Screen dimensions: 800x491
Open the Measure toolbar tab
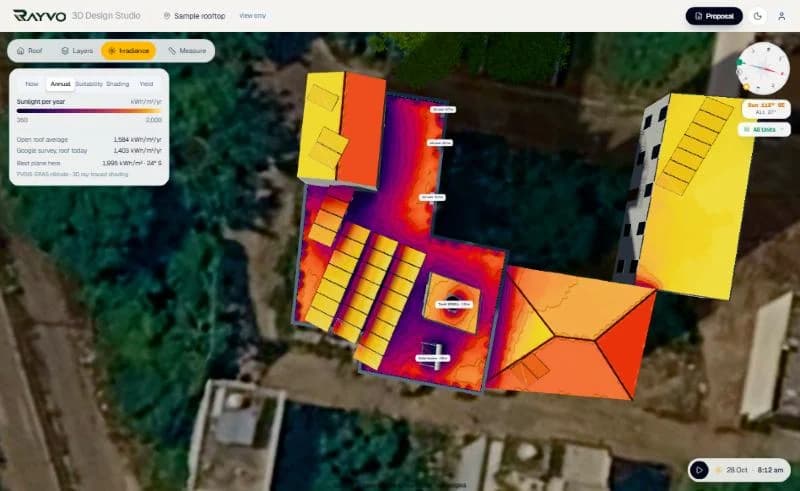[187, 51]
